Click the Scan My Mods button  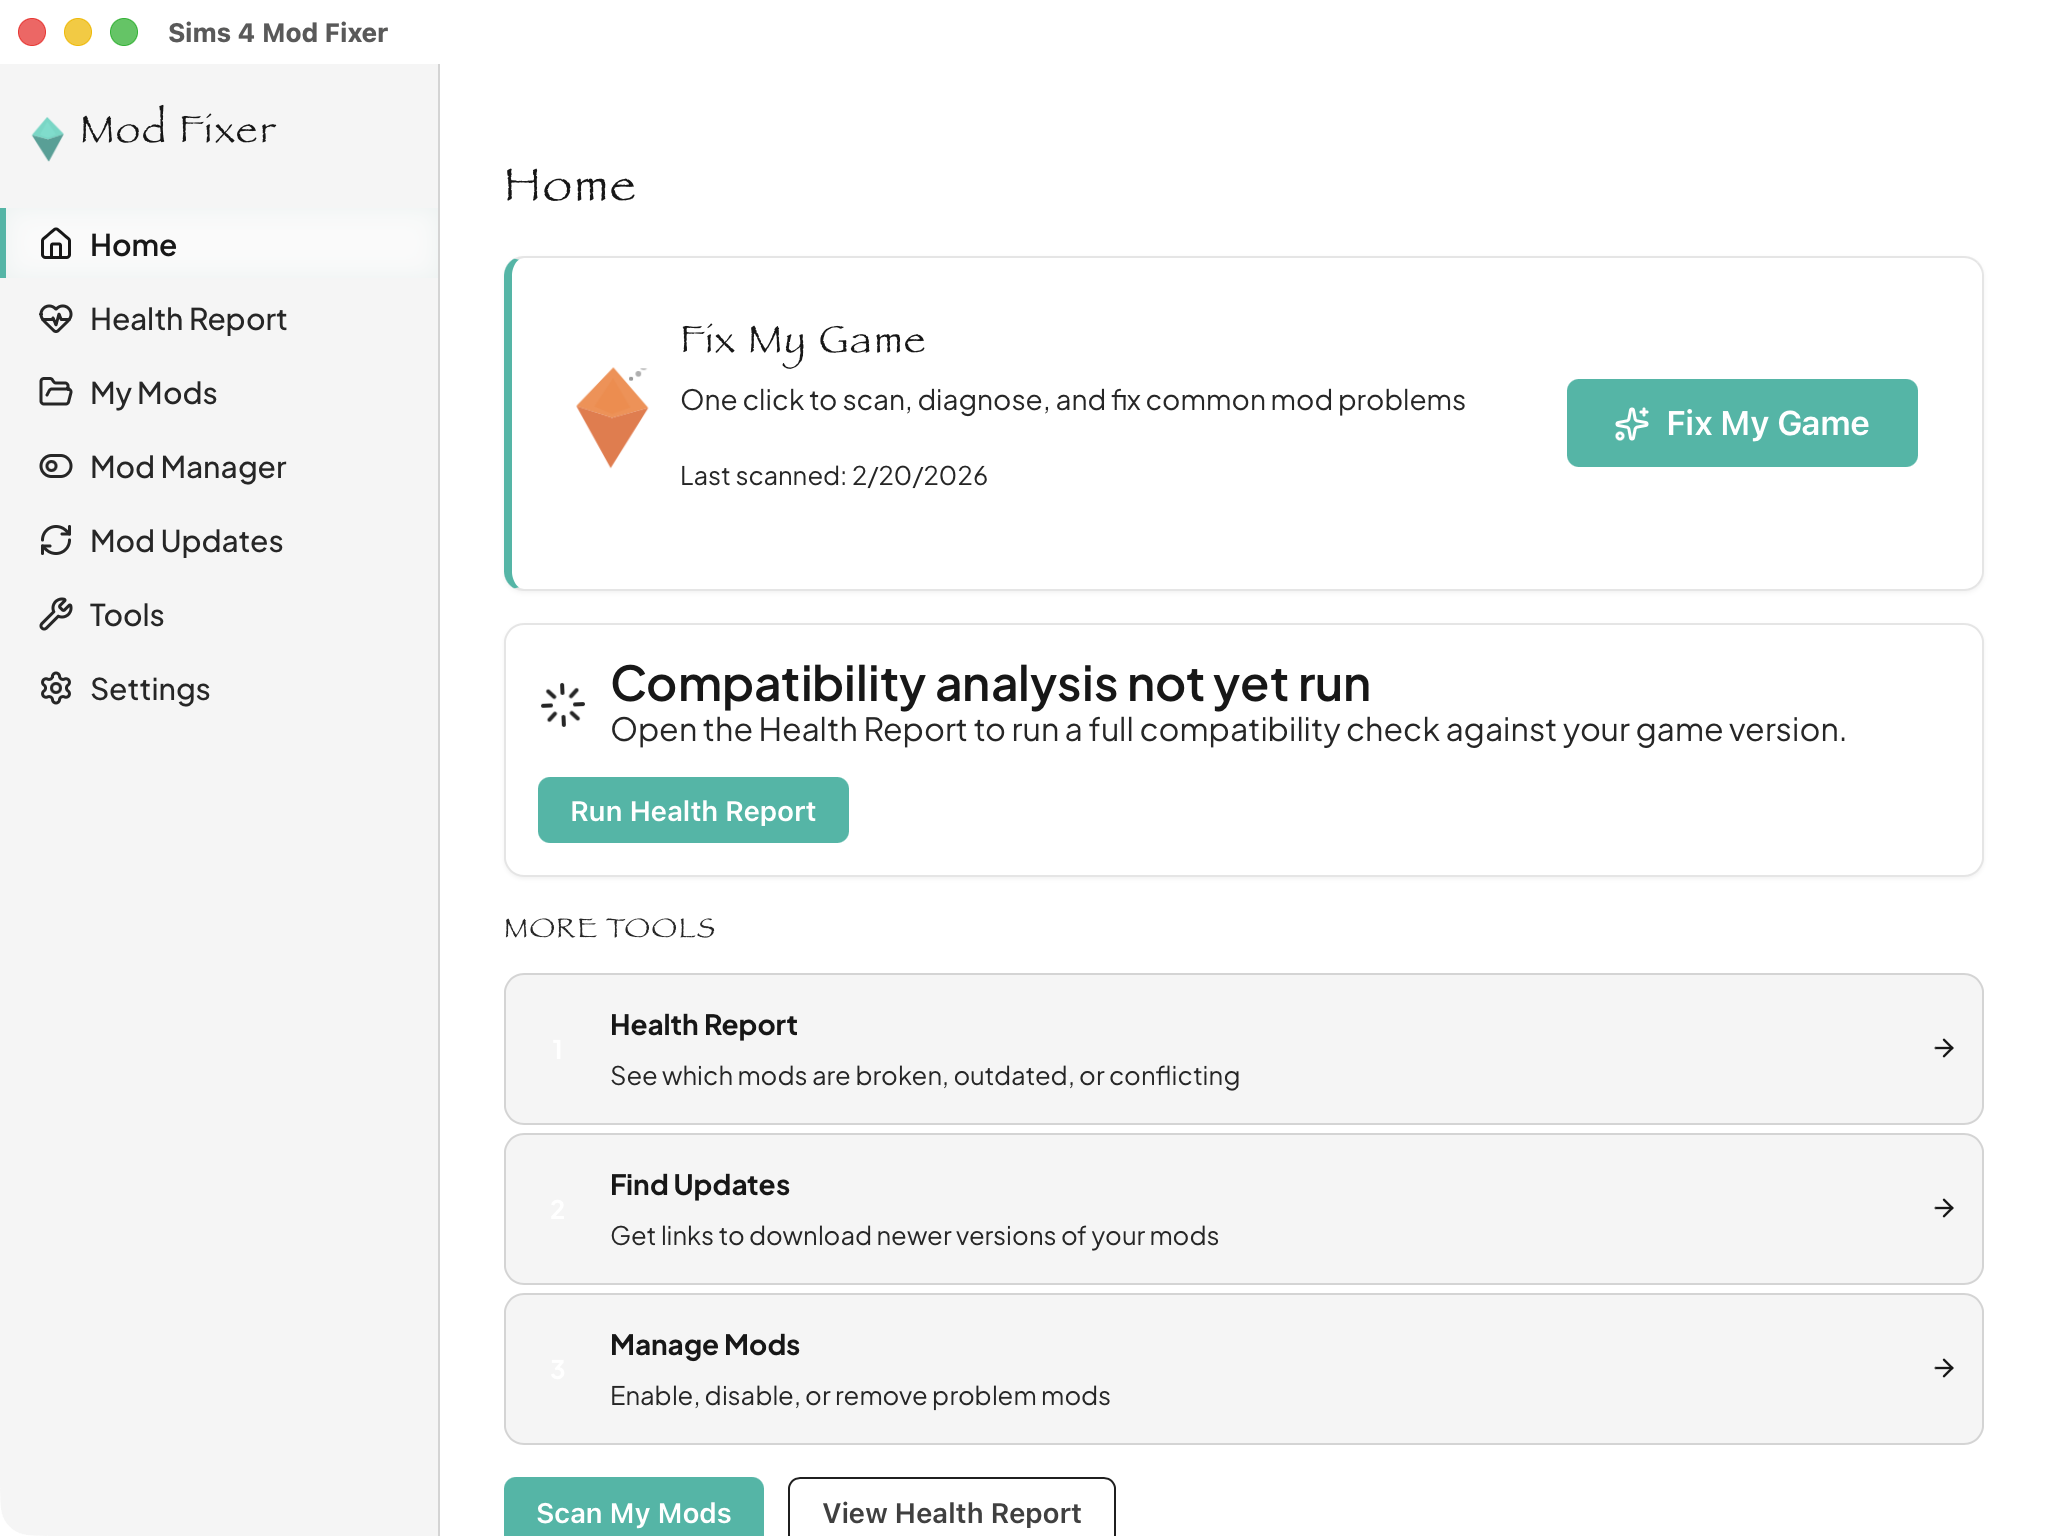(x=634, y=1510)
